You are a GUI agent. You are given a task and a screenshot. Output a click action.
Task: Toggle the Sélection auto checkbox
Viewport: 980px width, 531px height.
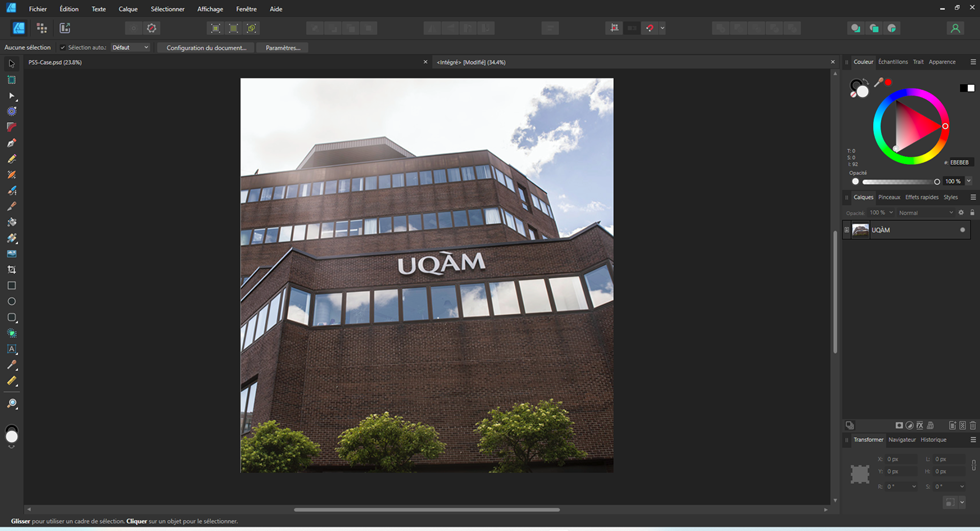[x=63, y=47]
